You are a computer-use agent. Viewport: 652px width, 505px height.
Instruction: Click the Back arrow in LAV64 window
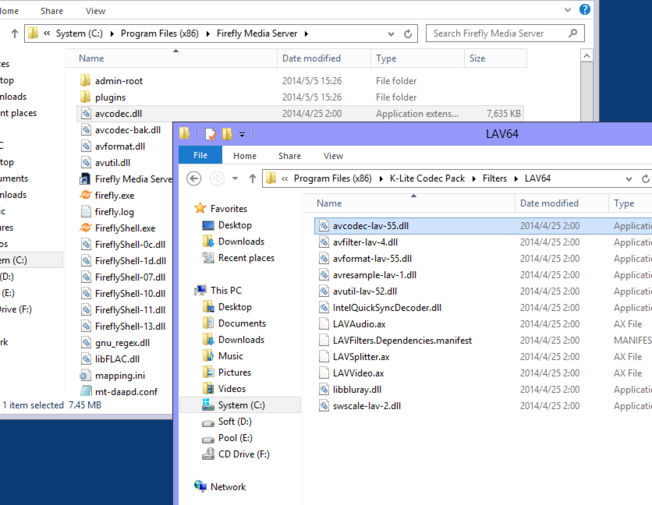click(194, 179)
